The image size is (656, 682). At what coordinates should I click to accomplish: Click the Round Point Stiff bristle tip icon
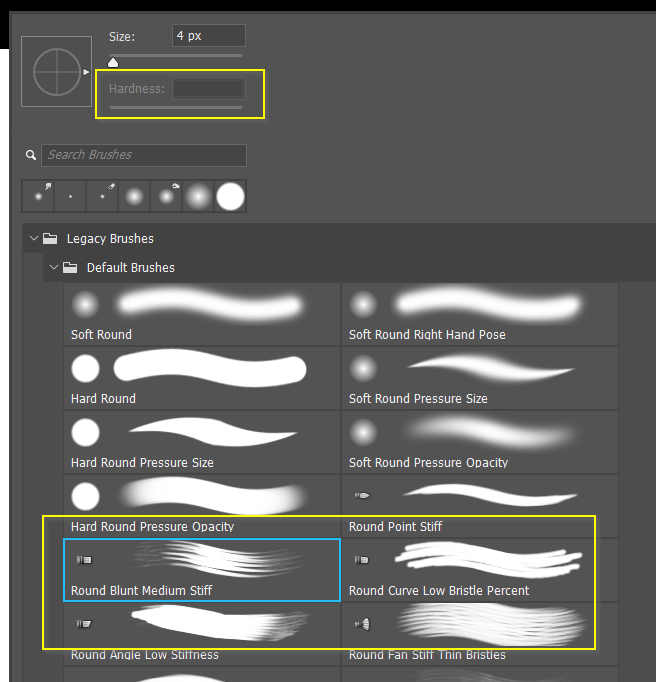[362, 495]
